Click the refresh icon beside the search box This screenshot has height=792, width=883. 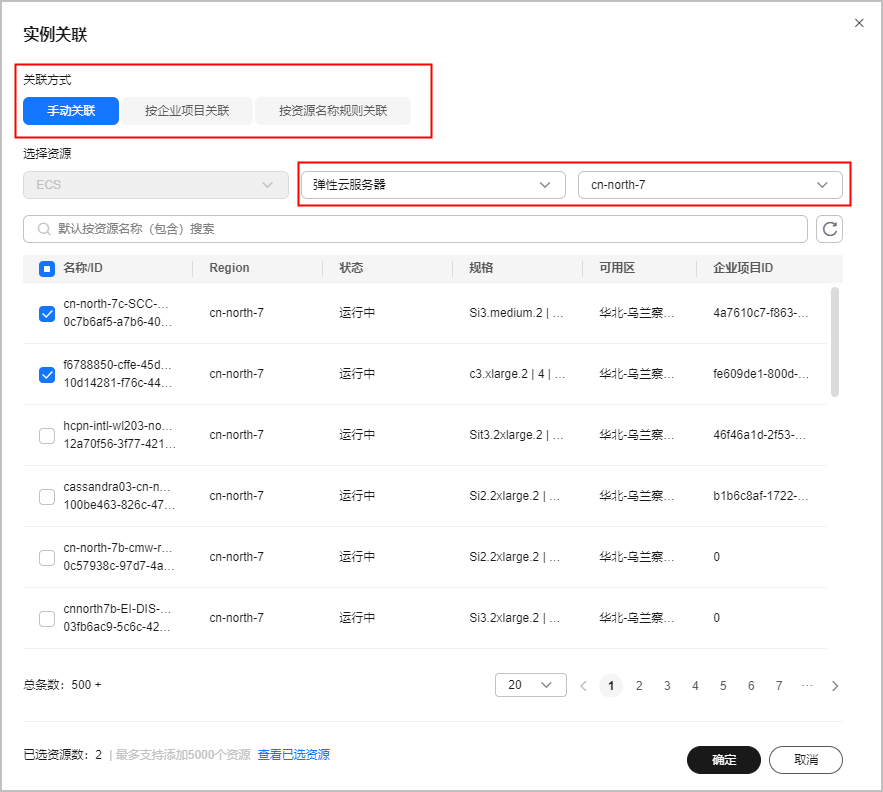pos(829,229)
